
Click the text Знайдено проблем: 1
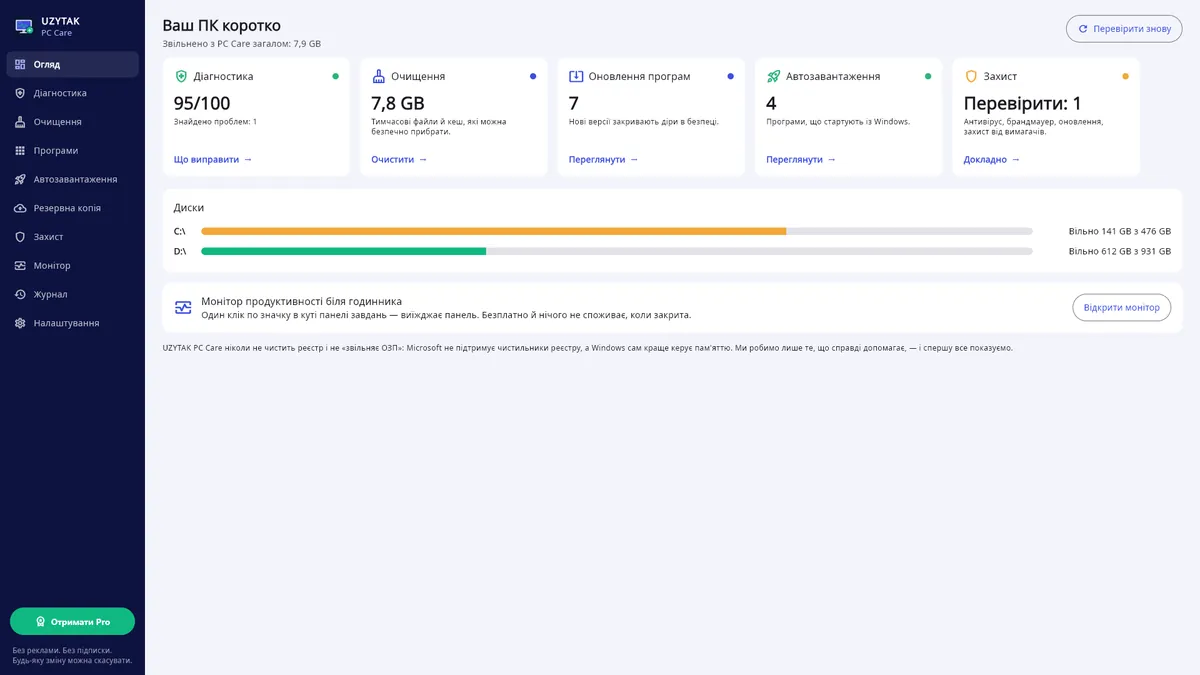coord(216,122)
